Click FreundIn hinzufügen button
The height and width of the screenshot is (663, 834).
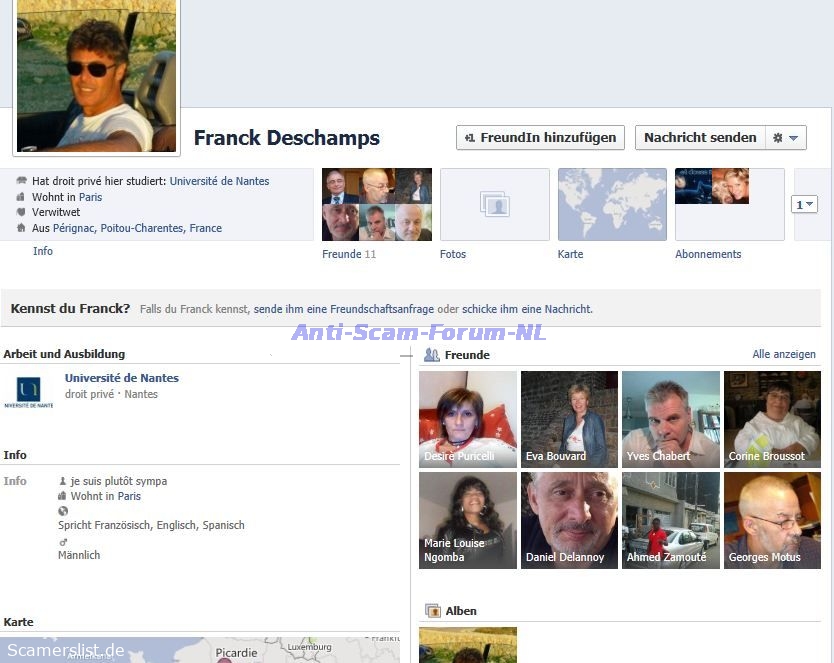tap(540, 138)
